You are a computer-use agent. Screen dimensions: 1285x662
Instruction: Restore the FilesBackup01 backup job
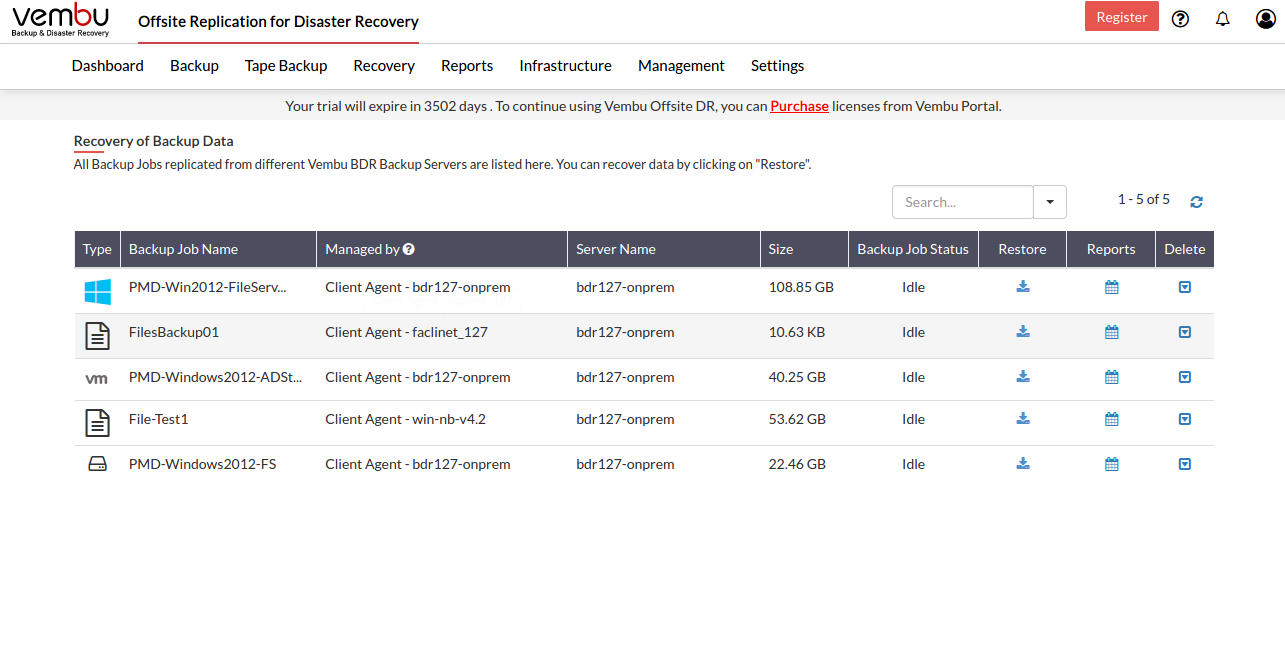pos(1023,332)
